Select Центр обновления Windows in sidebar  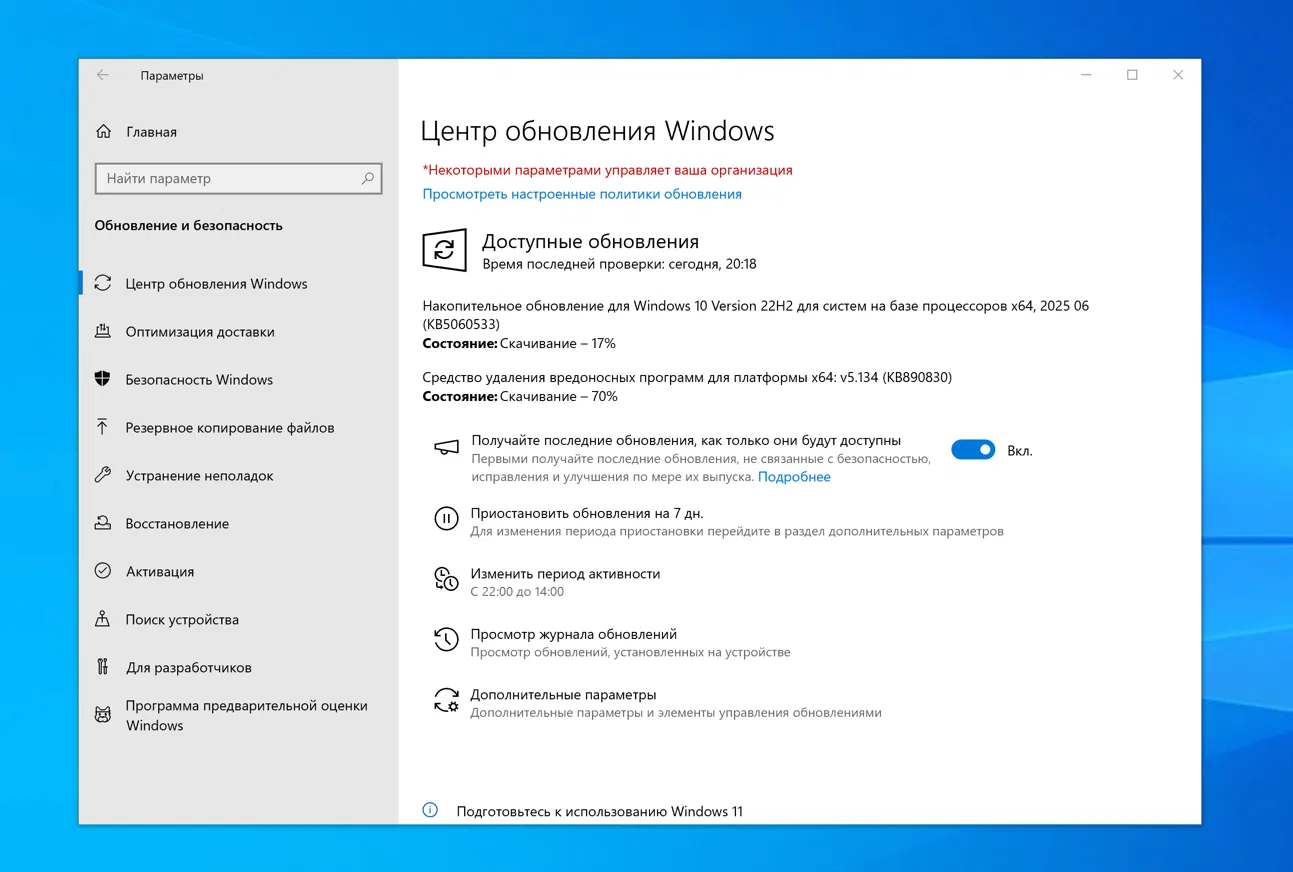click(216, 284)
